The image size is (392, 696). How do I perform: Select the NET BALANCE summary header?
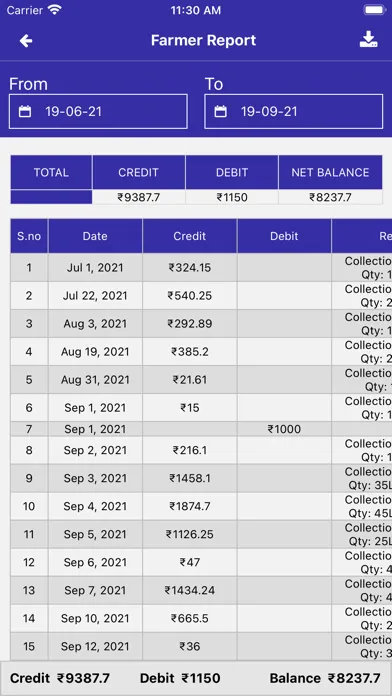click(x=330, y=172)
